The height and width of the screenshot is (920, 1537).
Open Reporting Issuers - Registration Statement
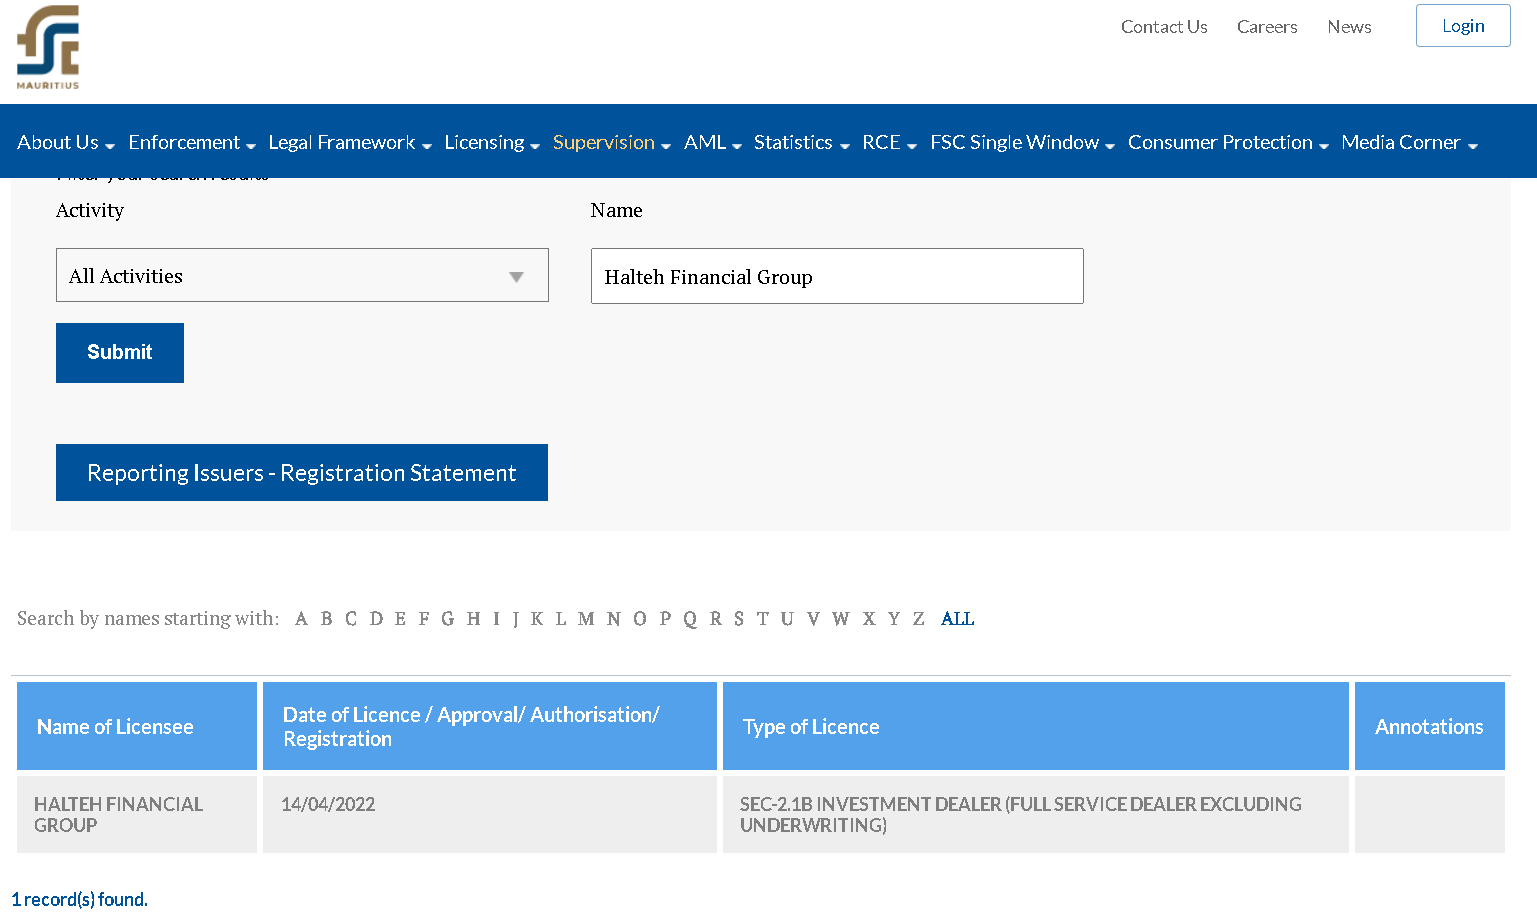(302, 473)
